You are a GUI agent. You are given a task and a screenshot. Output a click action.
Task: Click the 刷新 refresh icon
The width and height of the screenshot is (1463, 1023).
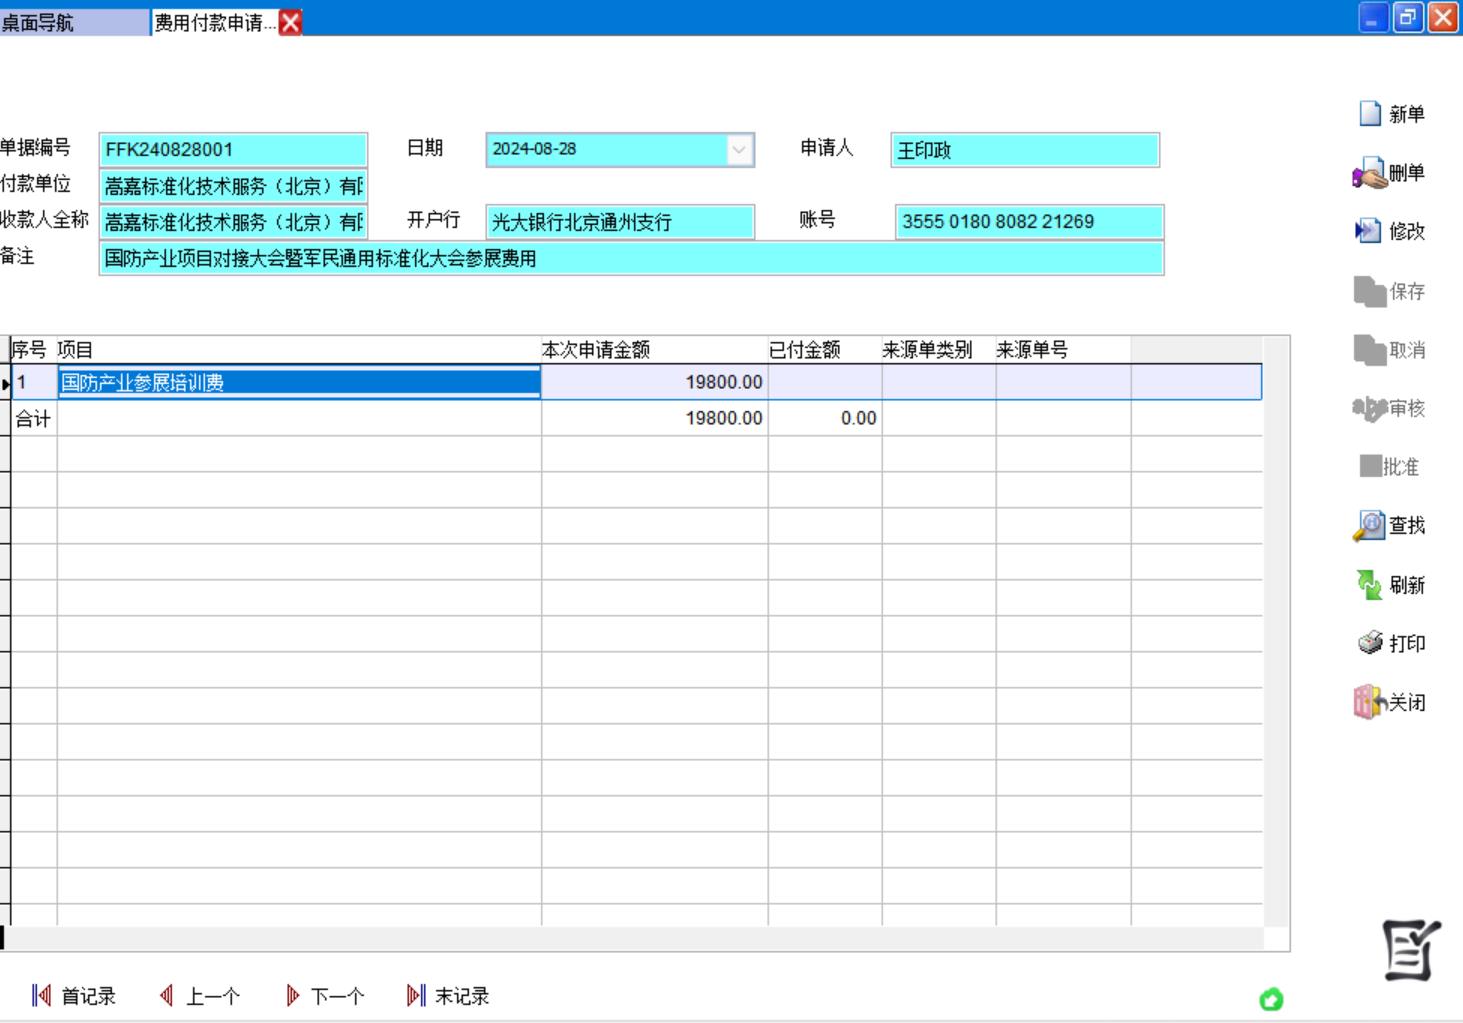1369,585
